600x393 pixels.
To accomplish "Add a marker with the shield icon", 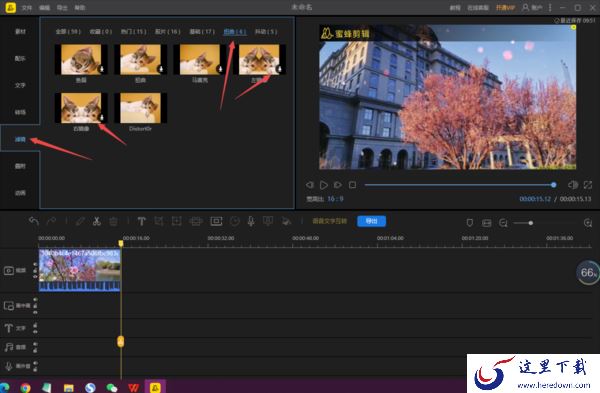I will [x=470, y=223].
